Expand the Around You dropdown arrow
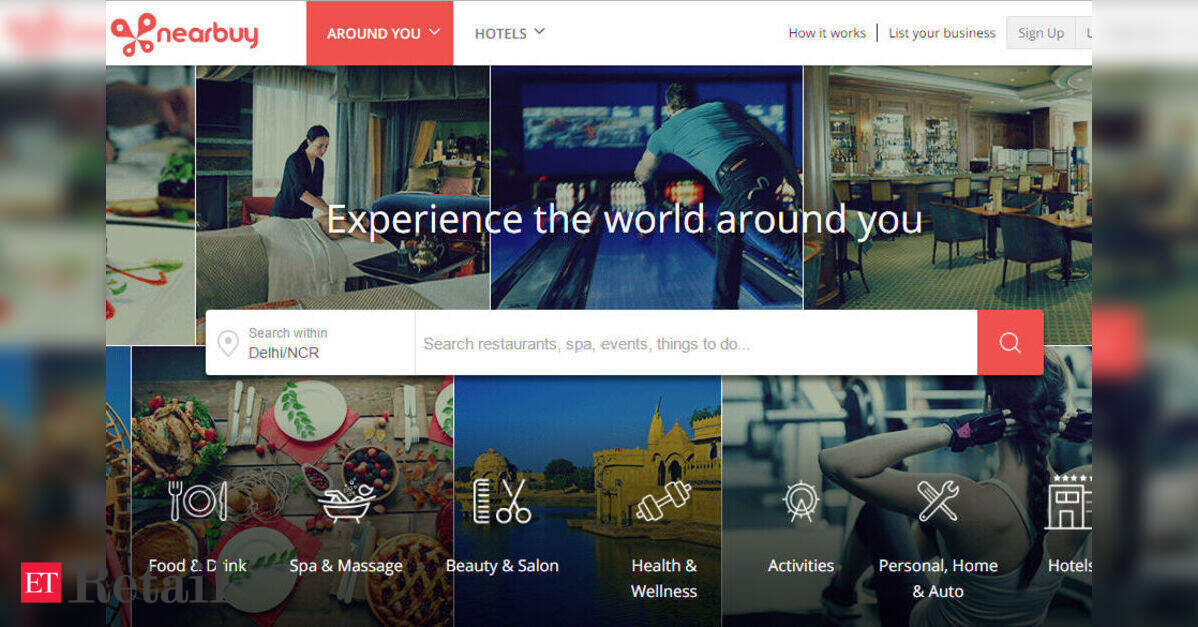 tap(435, 32)
